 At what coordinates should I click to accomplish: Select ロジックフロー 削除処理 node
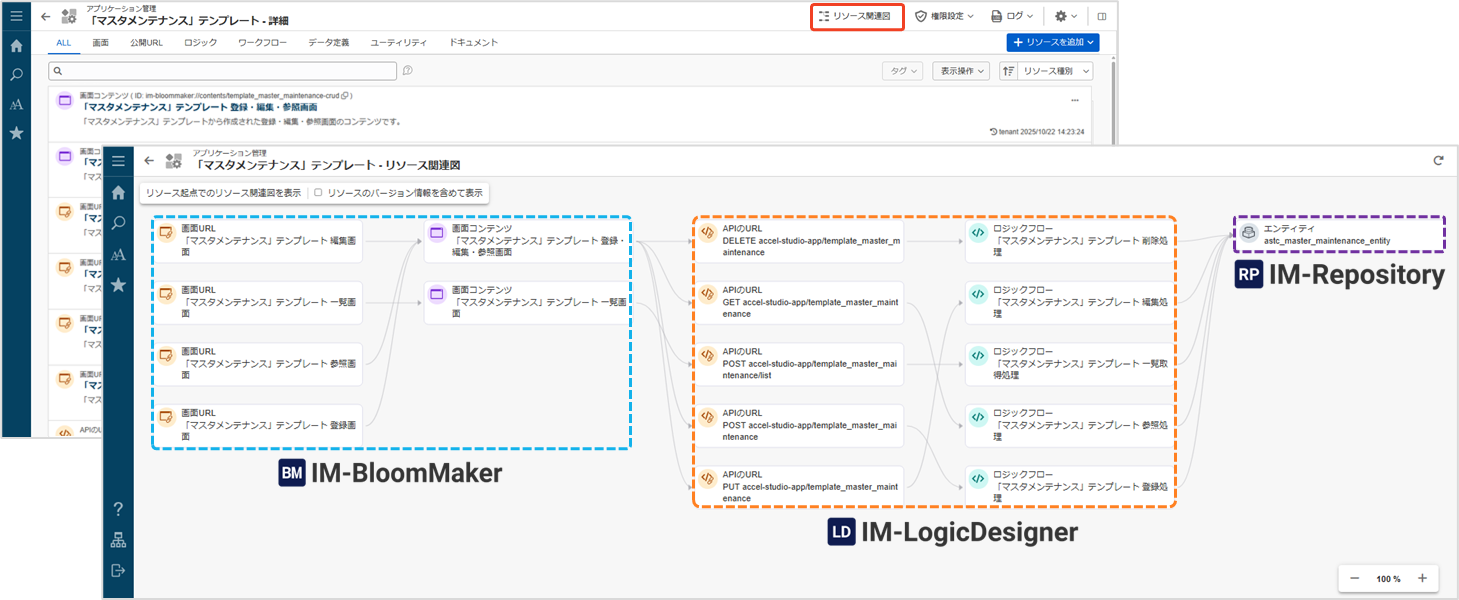(1070, 240)
